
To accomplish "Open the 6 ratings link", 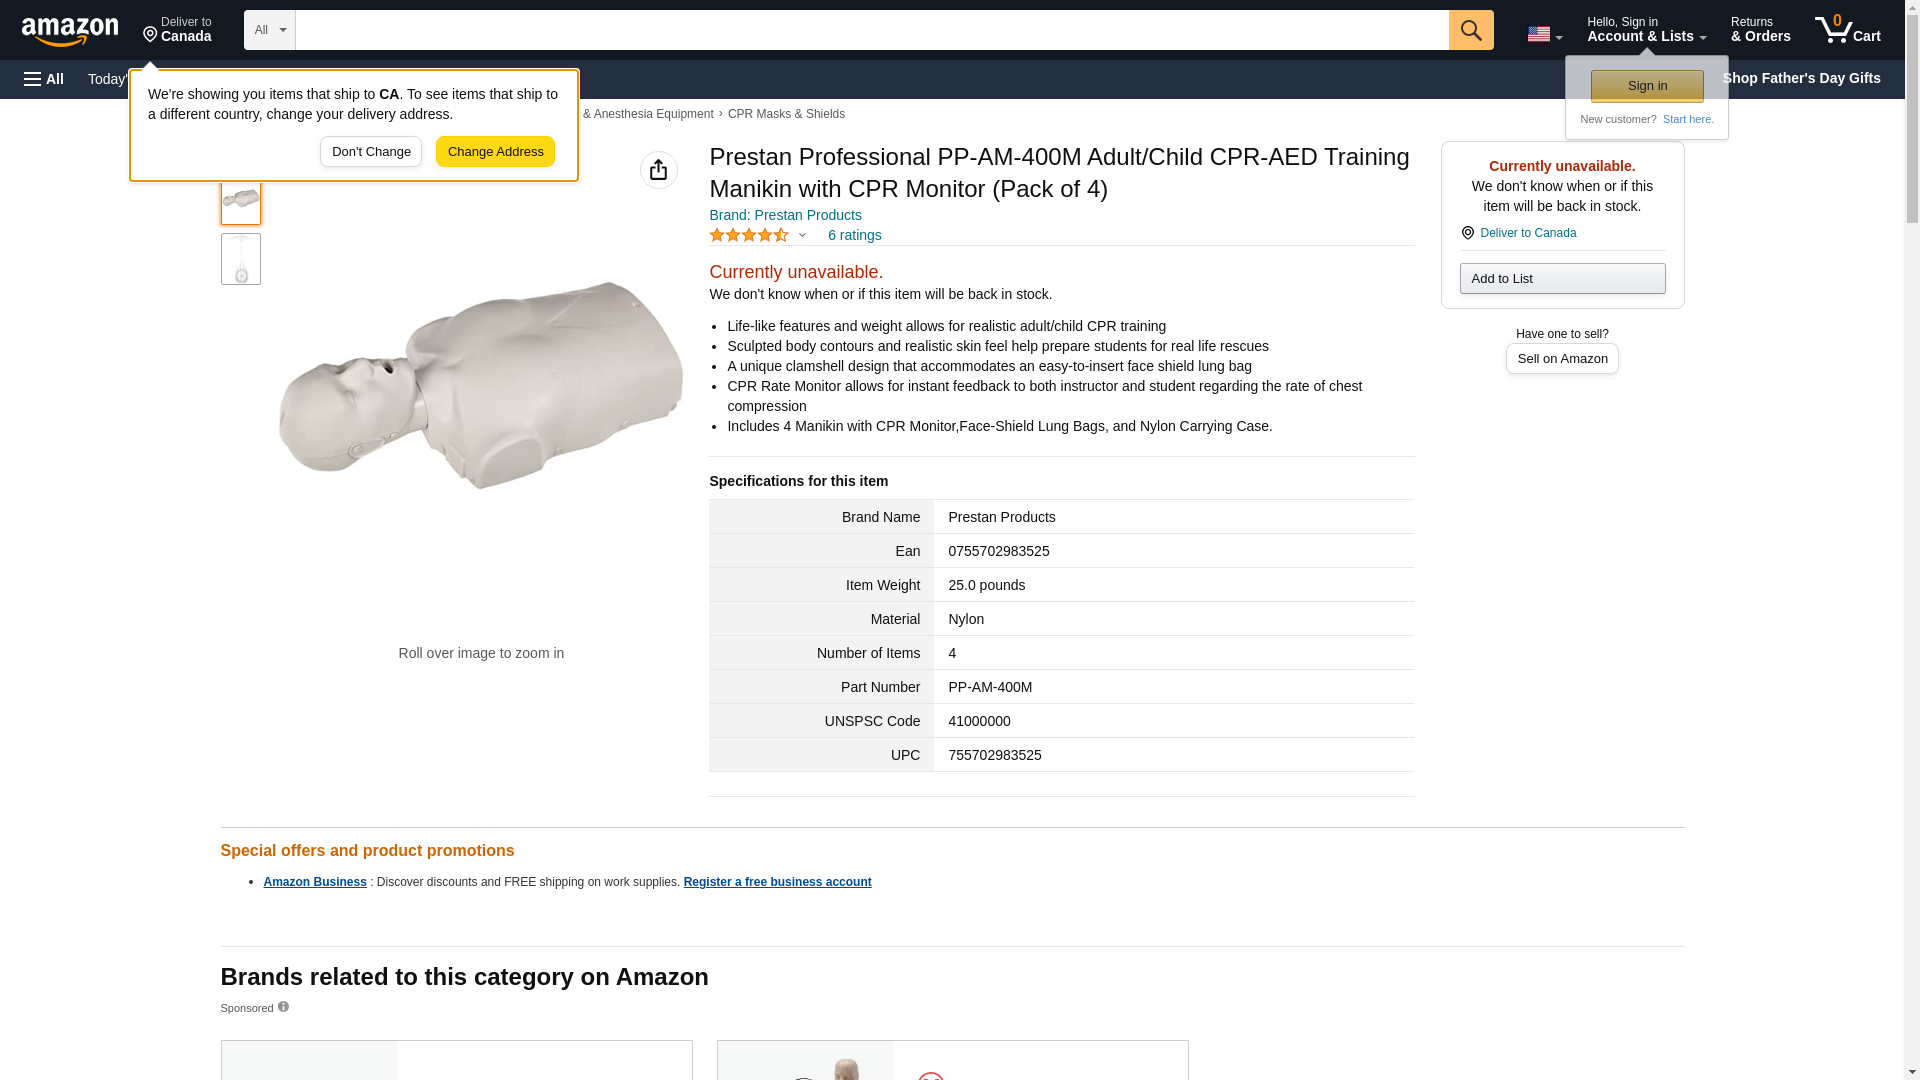I will click(x=854, y=235).
